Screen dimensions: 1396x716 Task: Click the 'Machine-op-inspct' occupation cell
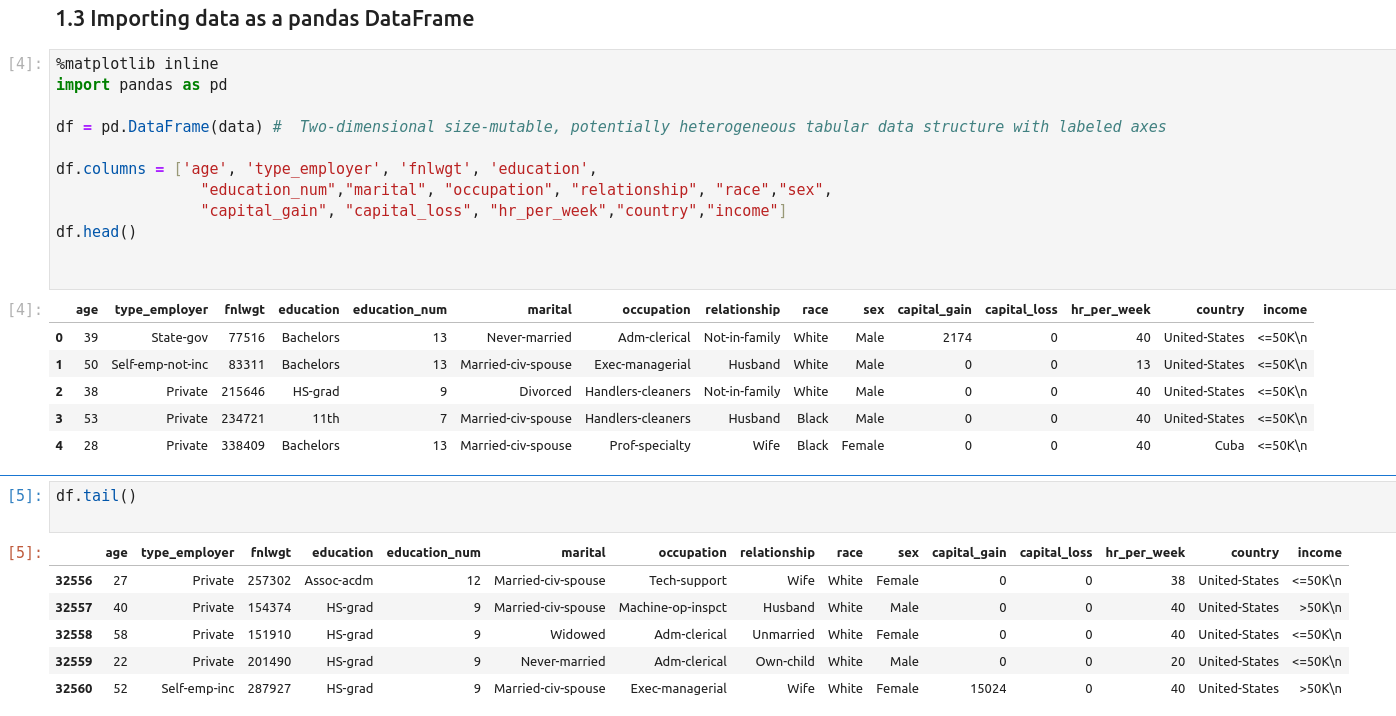(x=672, y=607)
